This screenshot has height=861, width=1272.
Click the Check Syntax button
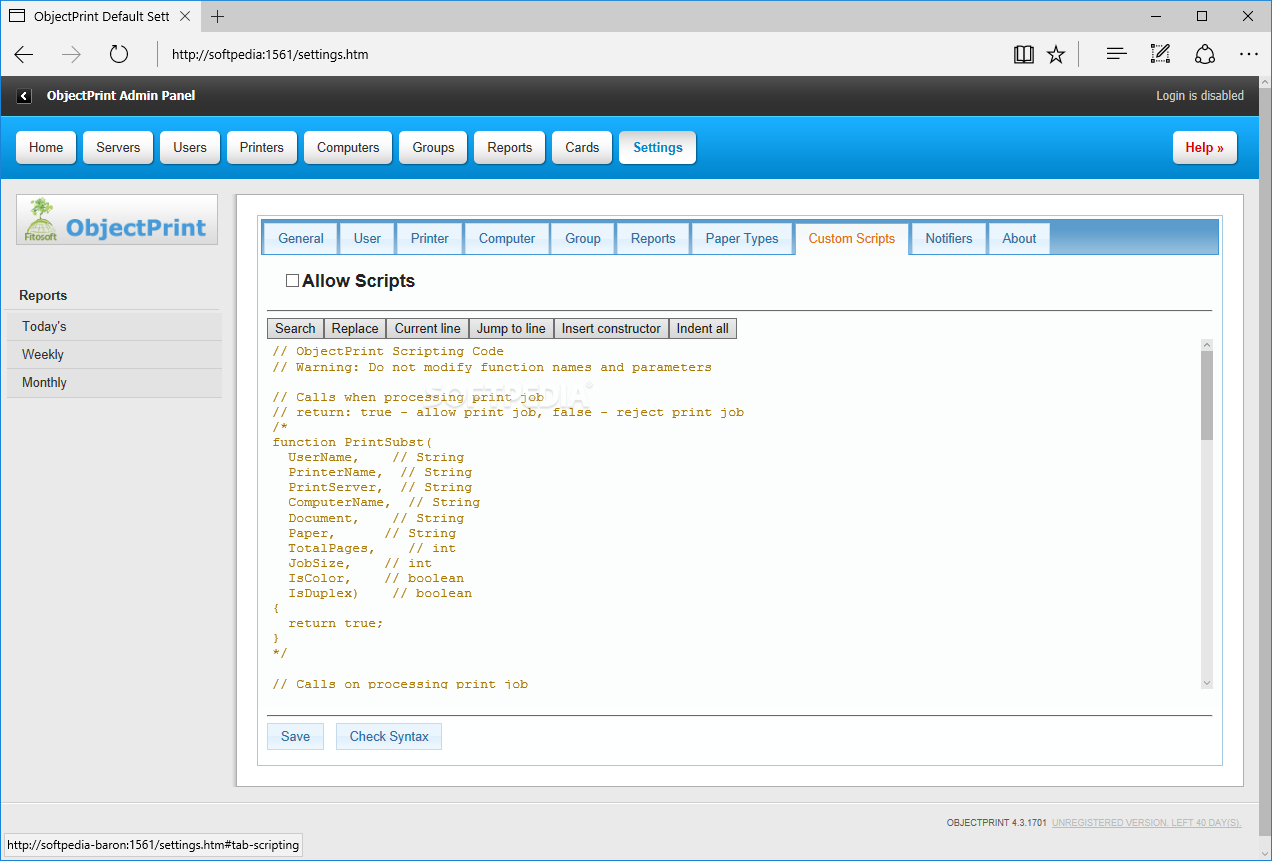click(389, 736)
